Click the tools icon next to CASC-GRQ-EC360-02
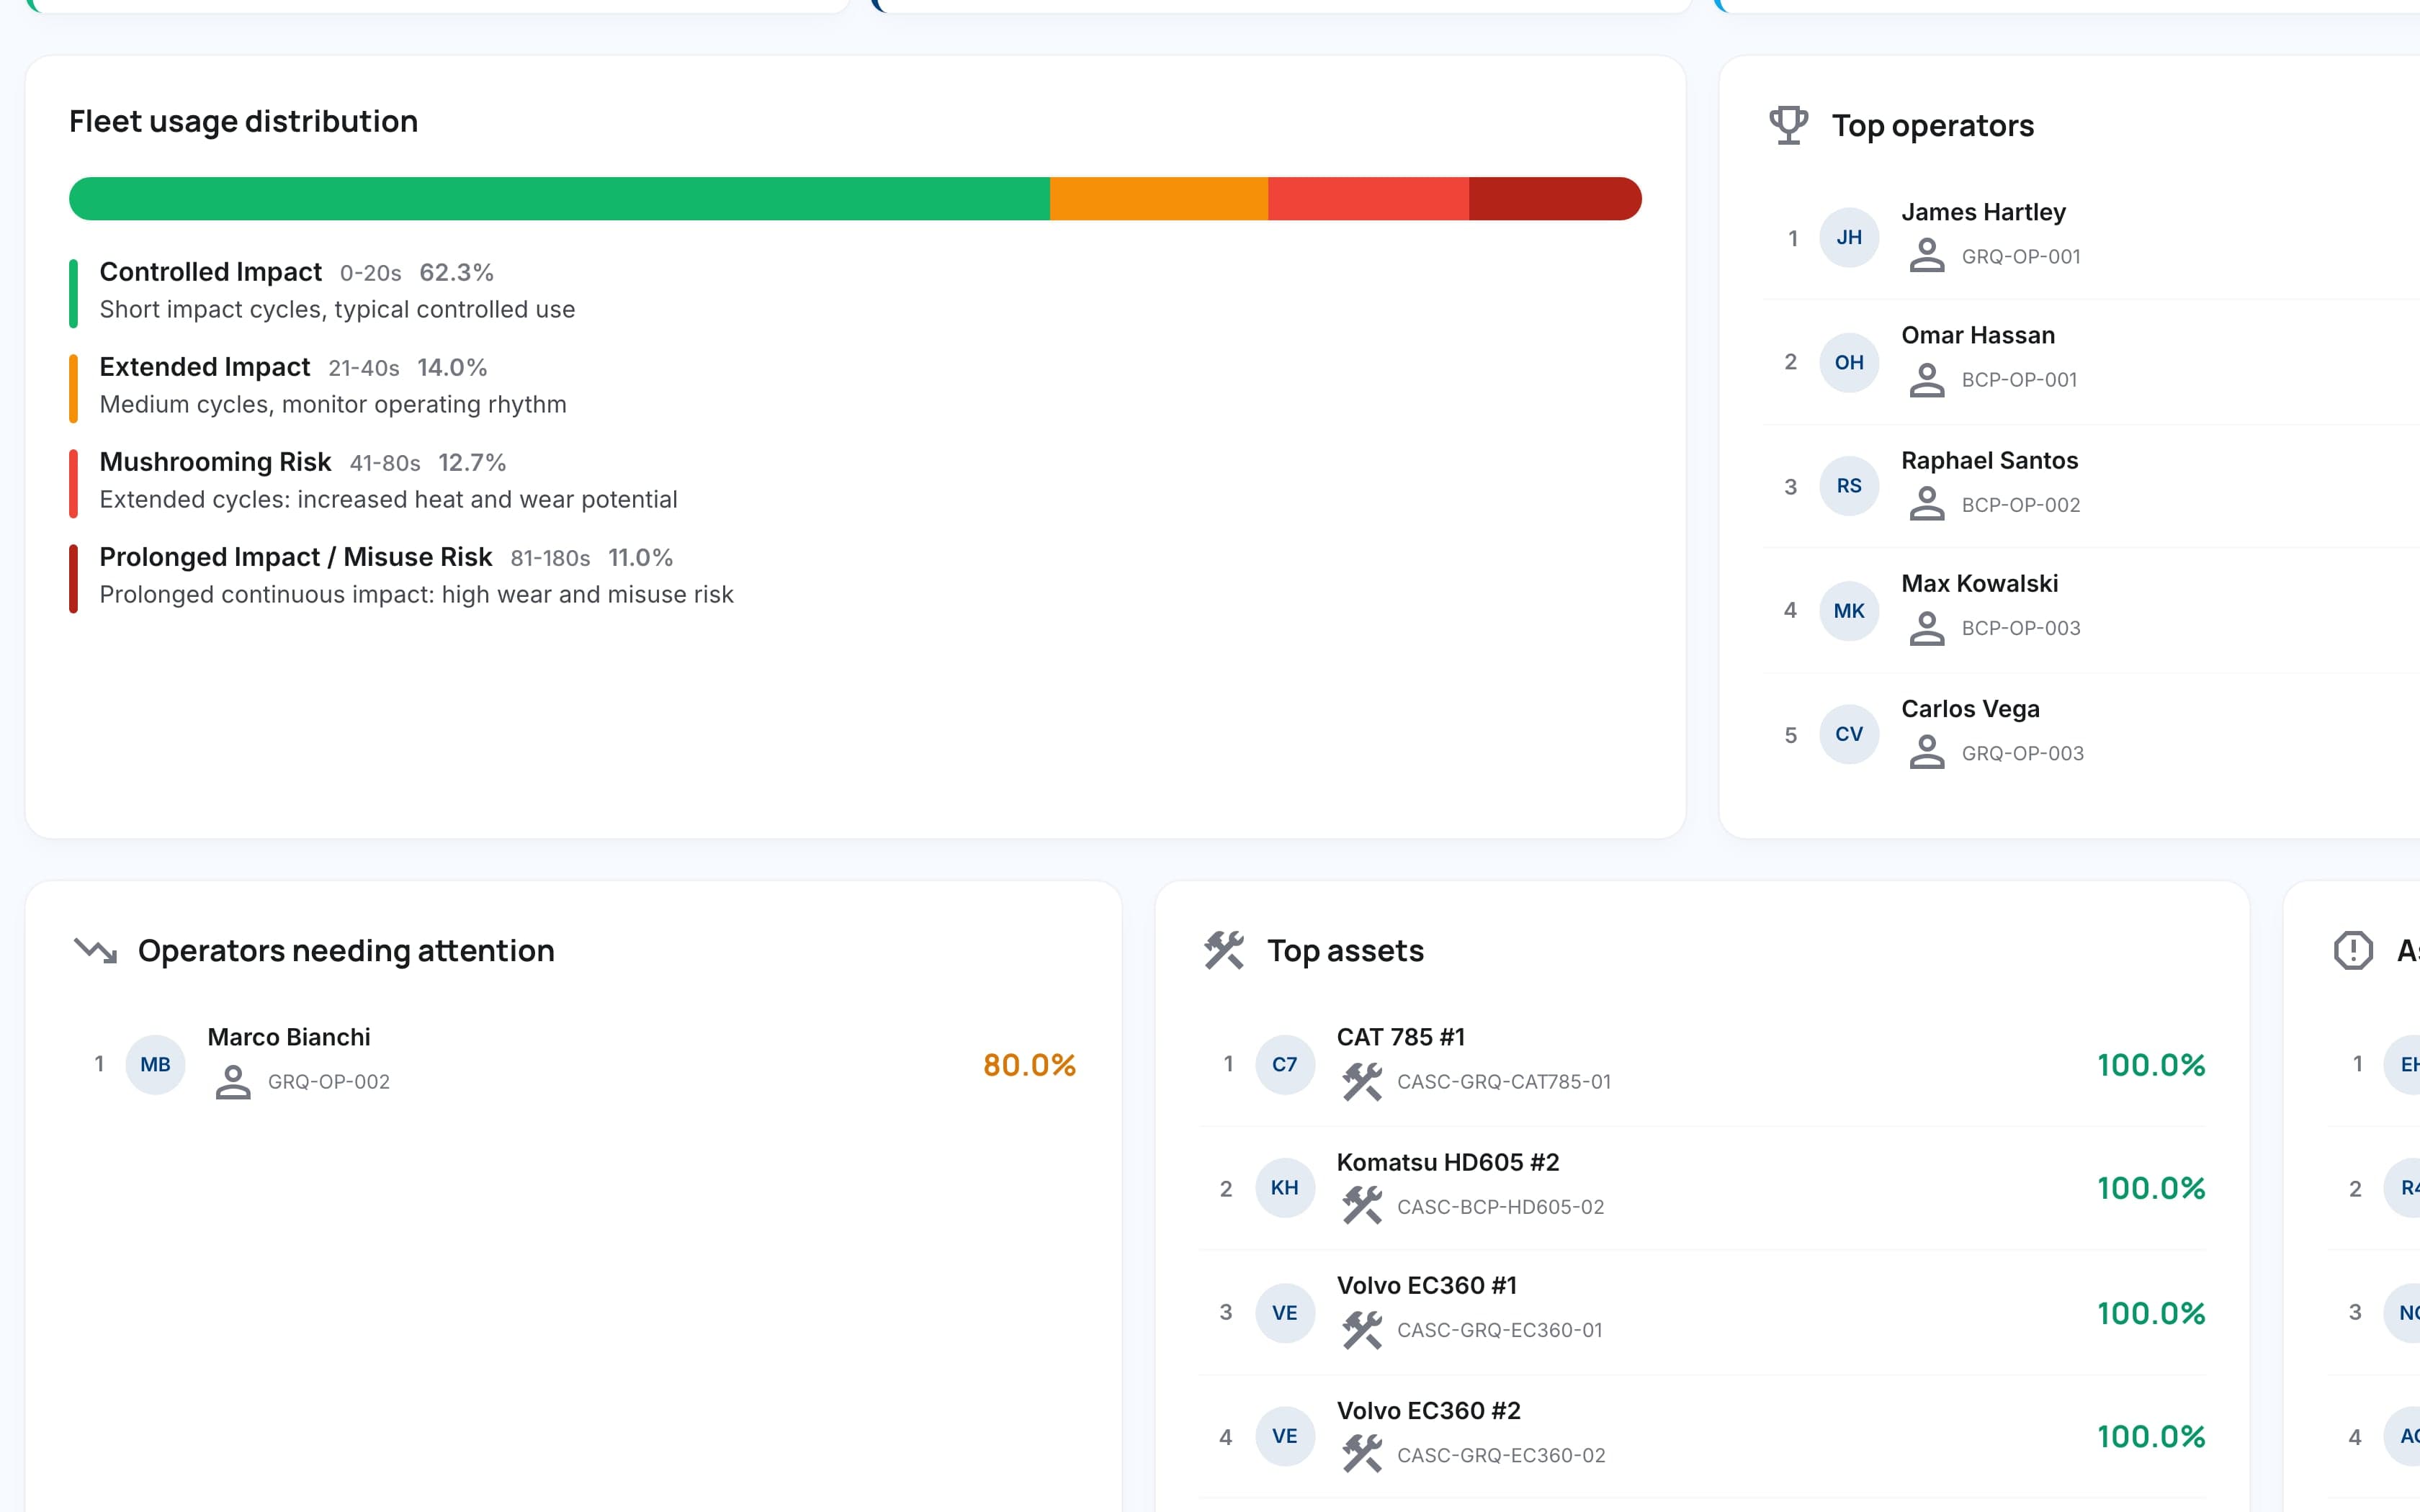 [x=1362, y=1454]
